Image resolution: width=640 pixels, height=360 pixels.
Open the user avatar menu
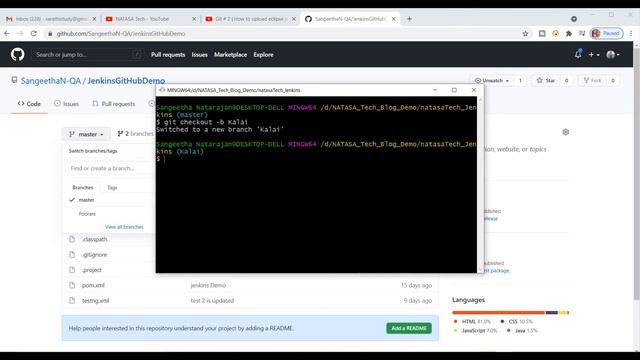[613, 54]
